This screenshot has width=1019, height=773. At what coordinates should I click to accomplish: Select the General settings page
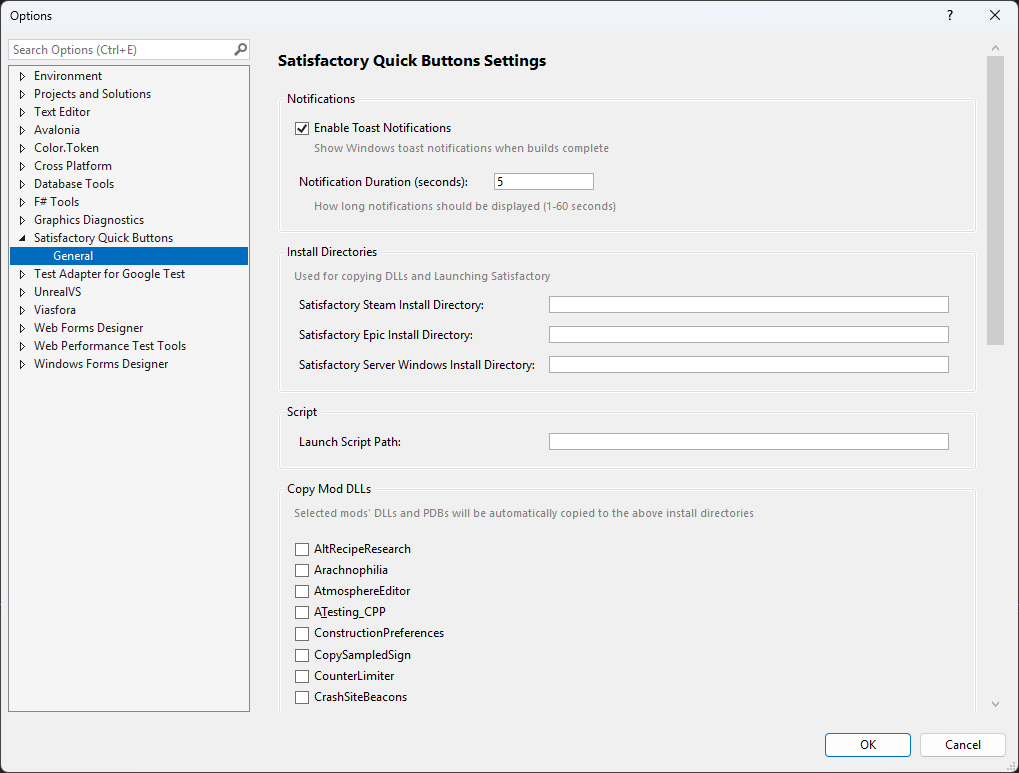click(x=73, y=256)
